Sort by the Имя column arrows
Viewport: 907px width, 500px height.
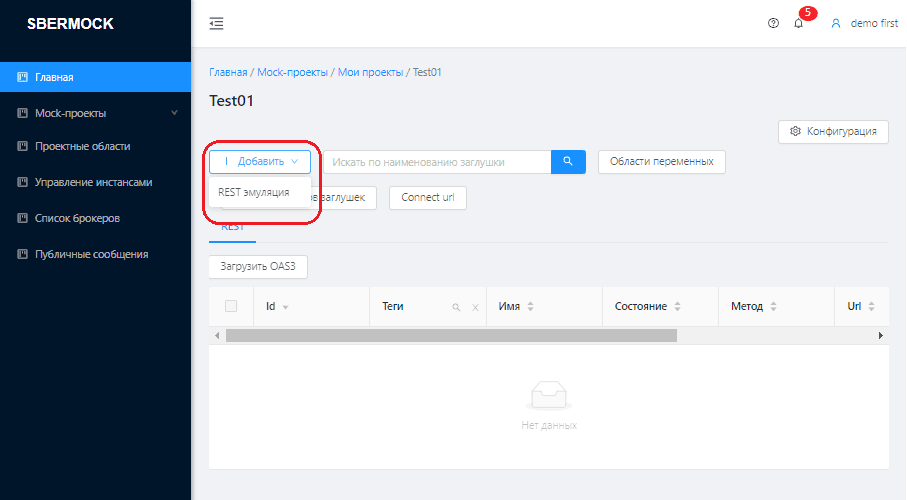pyautogui.click(x=530, y=307)
